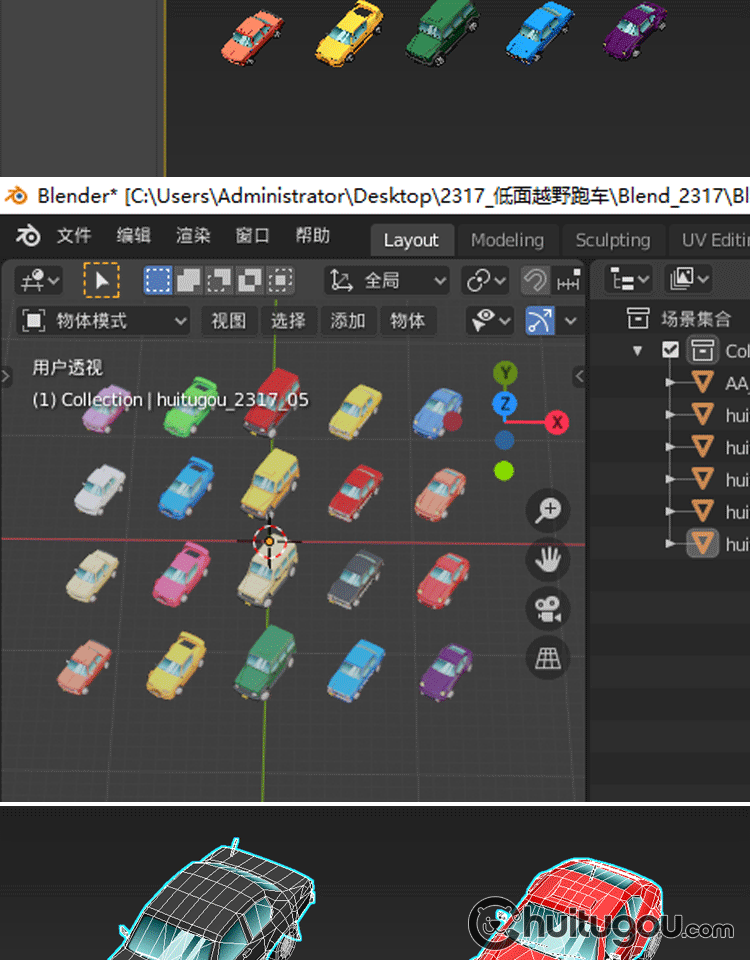Collapse the Collection tree in outliner

tap(638, 350)
